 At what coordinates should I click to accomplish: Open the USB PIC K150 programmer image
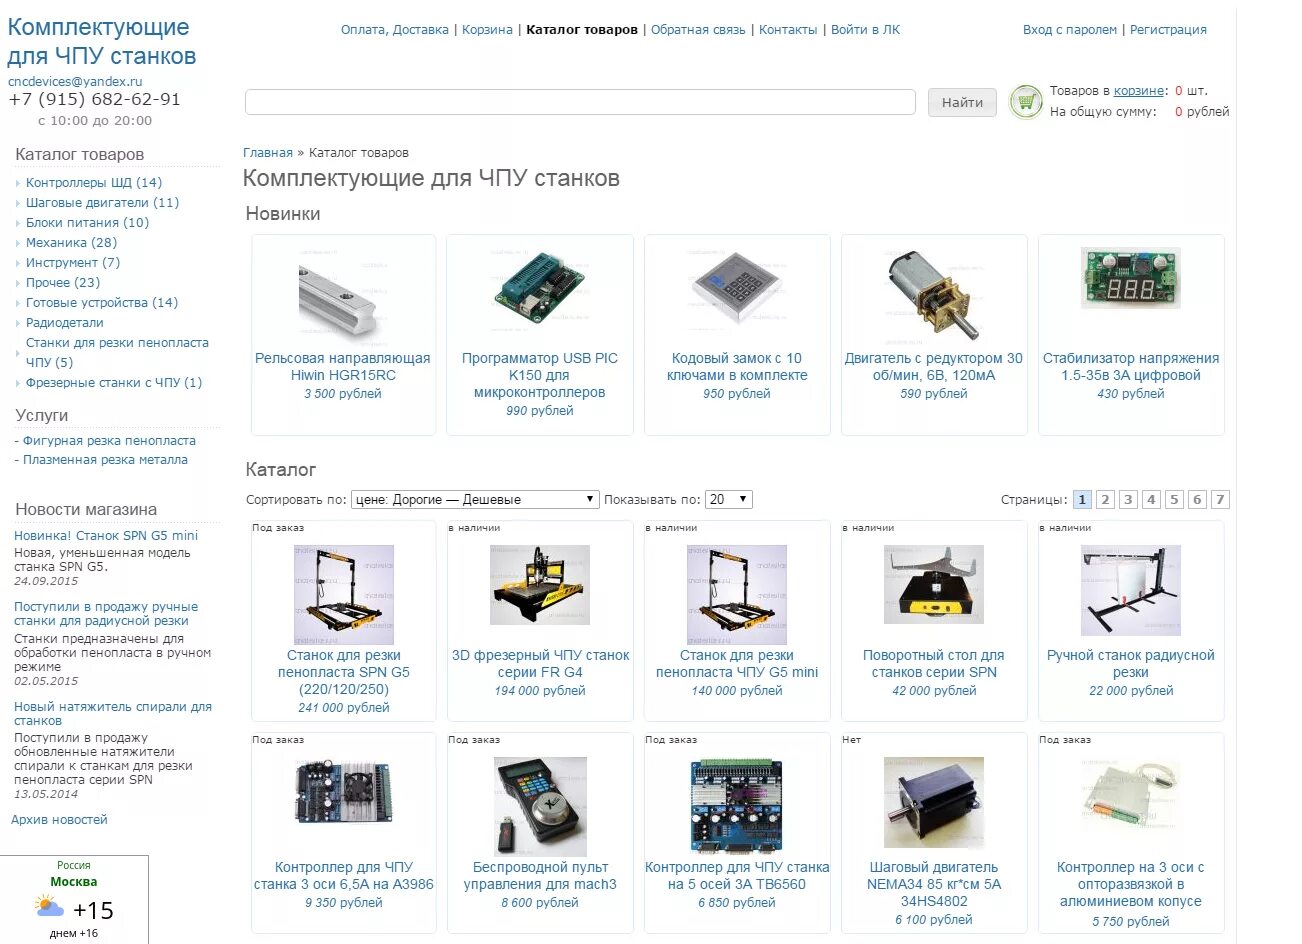pyautogui.click(x=540, y=287)
